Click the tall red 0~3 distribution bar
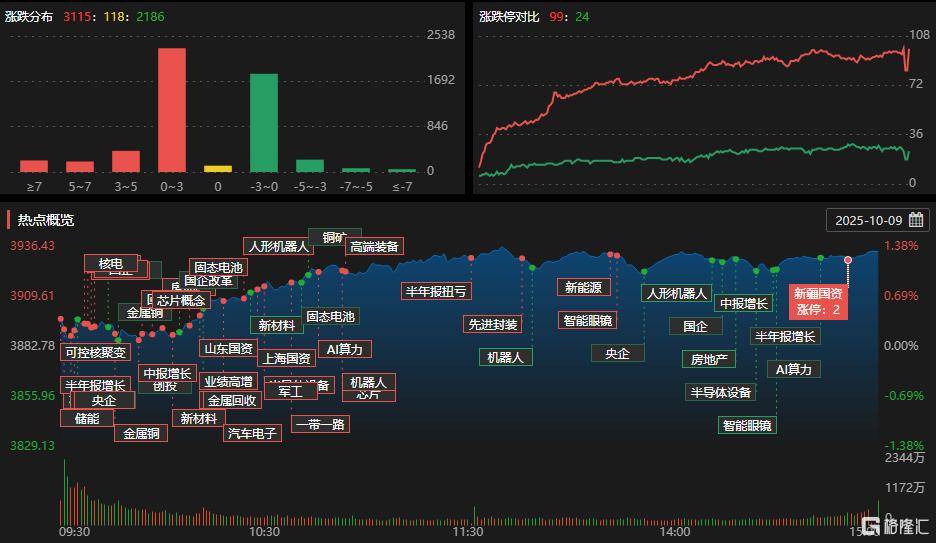The image size is (936, 543). coord(172,110)
